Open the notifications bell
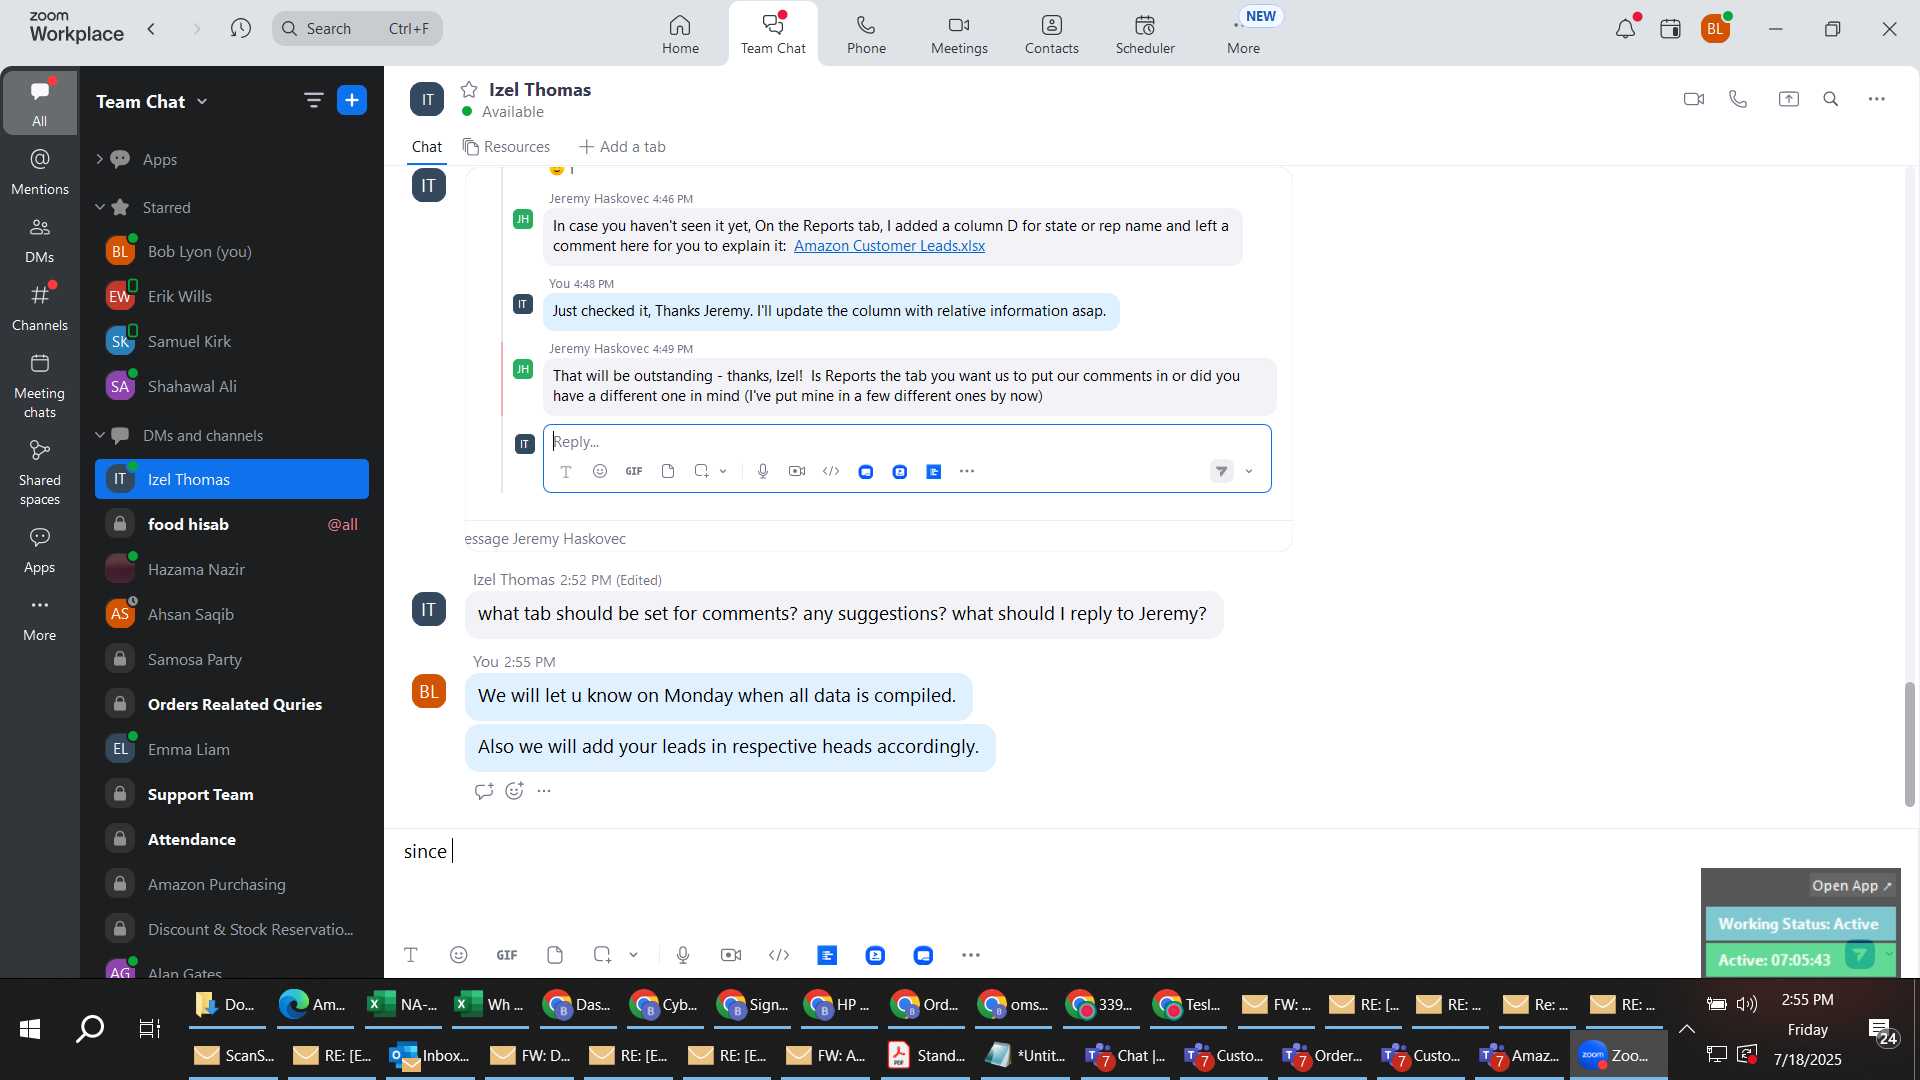 (1626, 28)
